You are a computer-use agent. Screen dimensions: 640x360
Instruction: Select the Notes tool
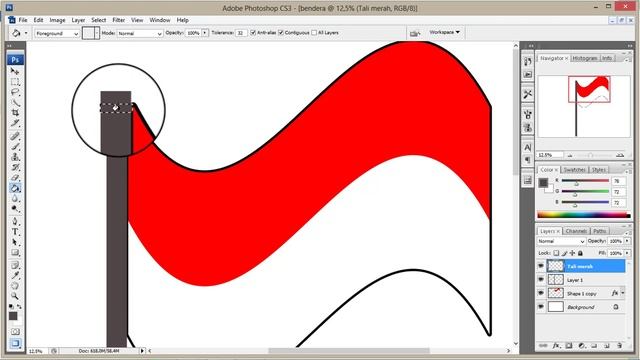pyautogui.click(x=15, y=265)
